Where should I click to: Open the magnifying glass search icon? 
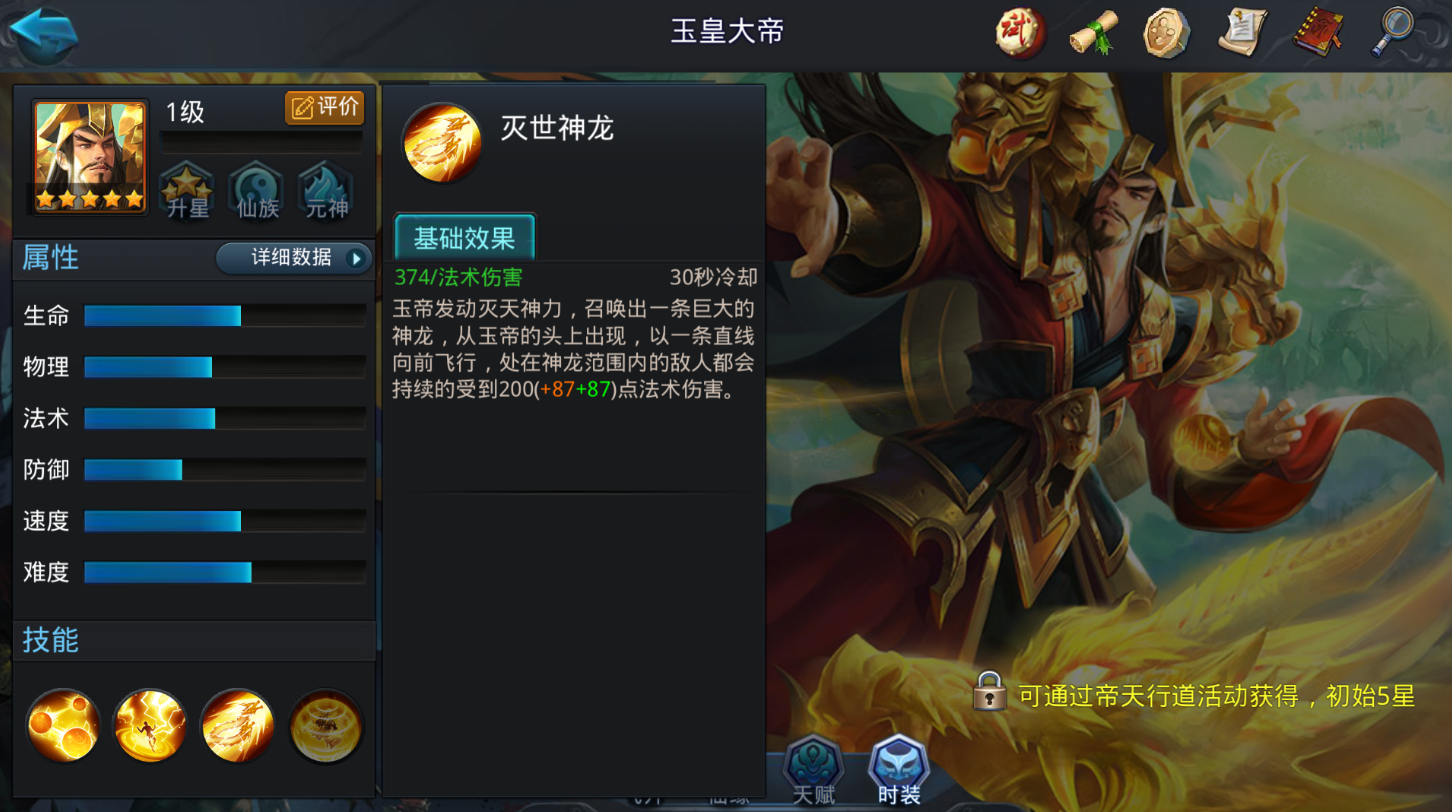(1396, 33)
